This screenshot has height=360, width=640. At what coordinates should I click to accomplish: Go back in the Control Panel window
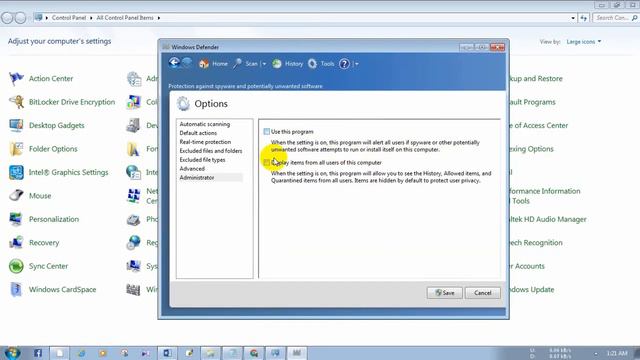tap(7, 18)
